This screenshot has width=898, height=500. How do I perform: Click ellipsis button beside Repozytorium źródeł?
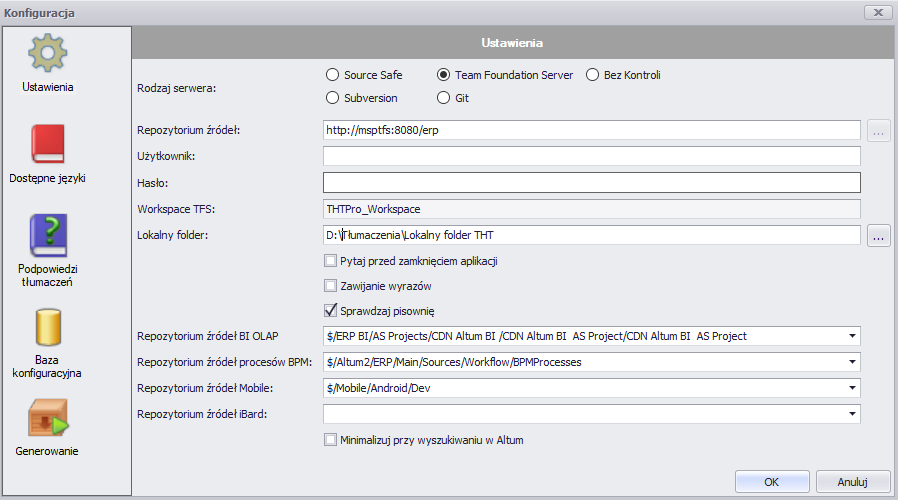click(x=879, y=130)
